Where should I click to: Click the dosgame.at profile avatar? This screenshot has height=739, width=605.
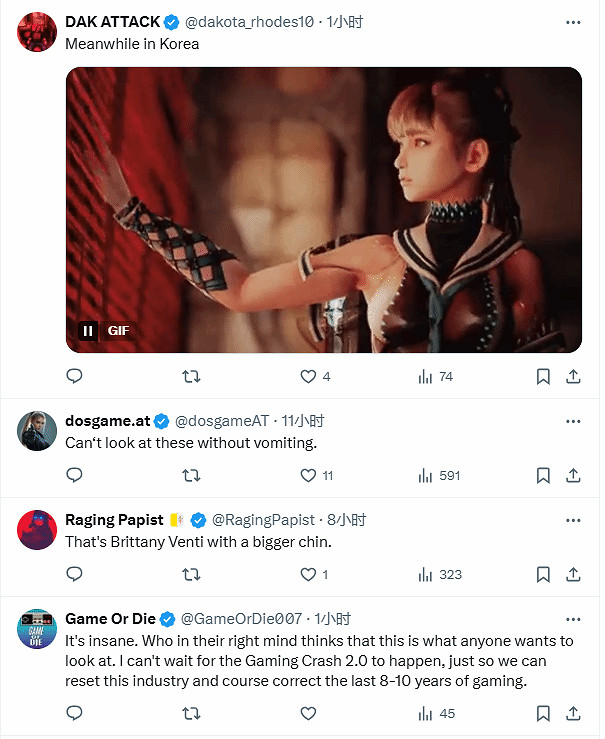tap(37, 431)
